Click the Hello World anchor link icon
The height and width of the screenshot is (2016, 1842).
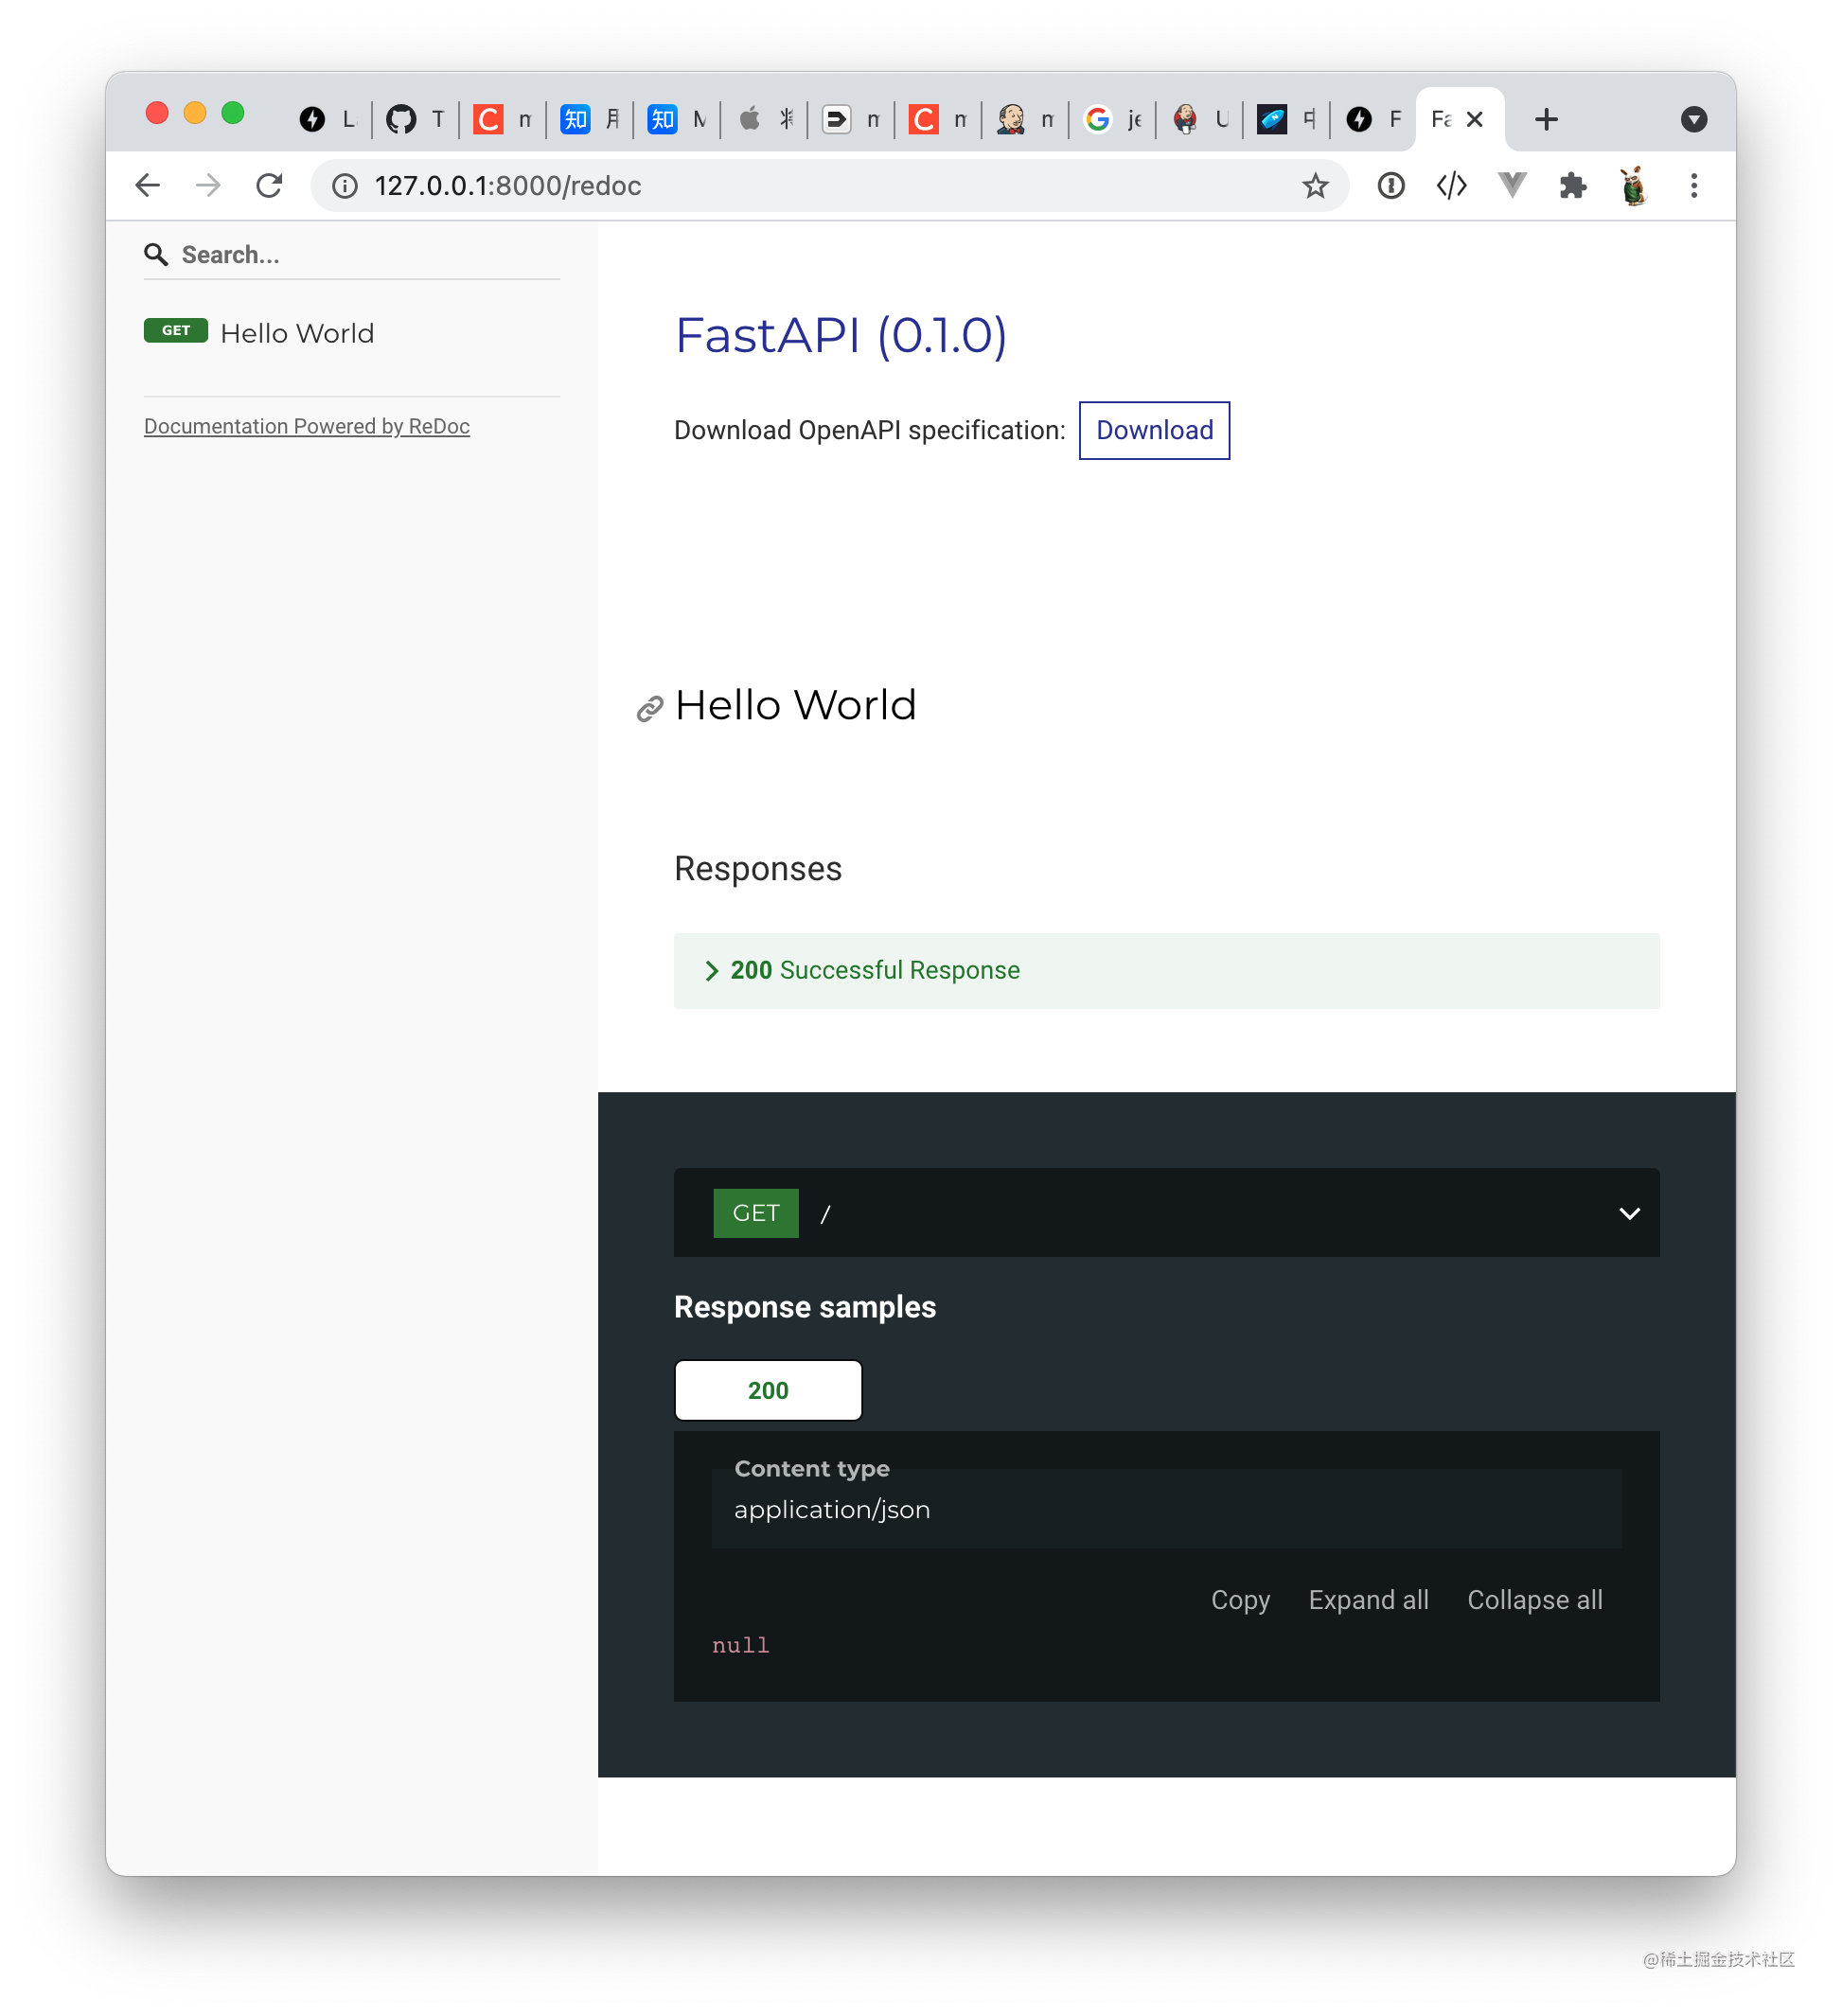(650, 709)
